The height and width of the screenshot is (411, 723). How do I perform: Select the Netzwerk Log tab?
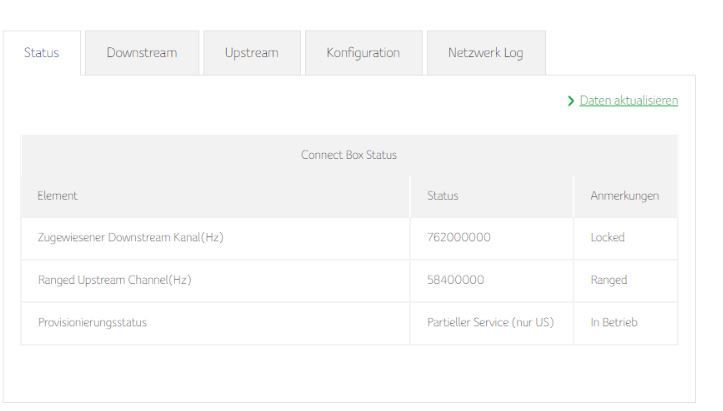tap(487, 53)
